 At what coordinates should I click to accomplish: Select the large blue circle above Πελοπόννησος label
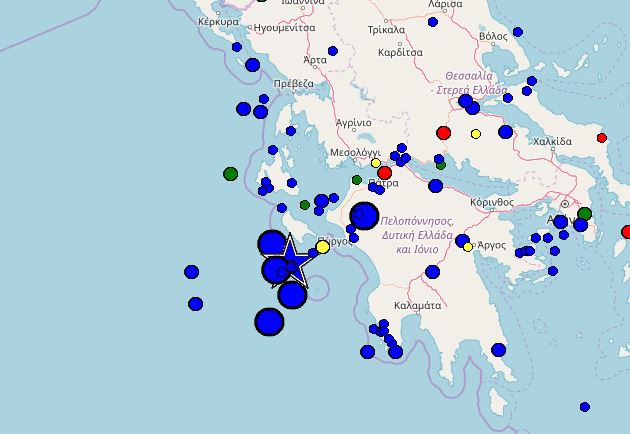(x=364, y=215)
